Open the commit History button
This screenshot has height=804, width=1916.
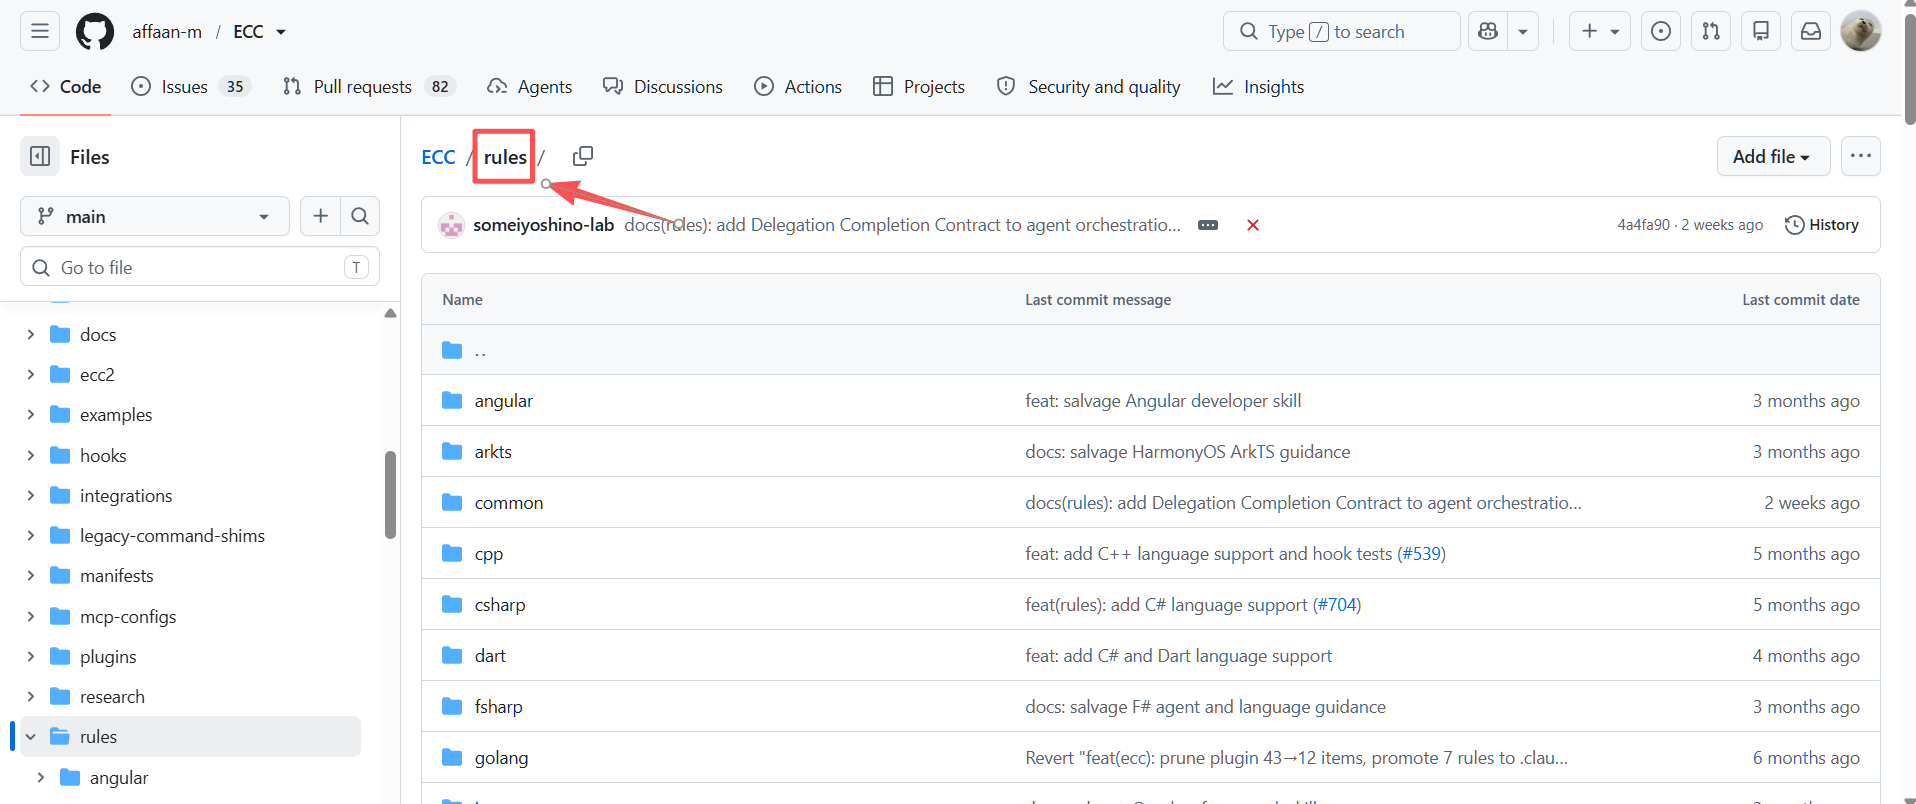point(1822,225)
